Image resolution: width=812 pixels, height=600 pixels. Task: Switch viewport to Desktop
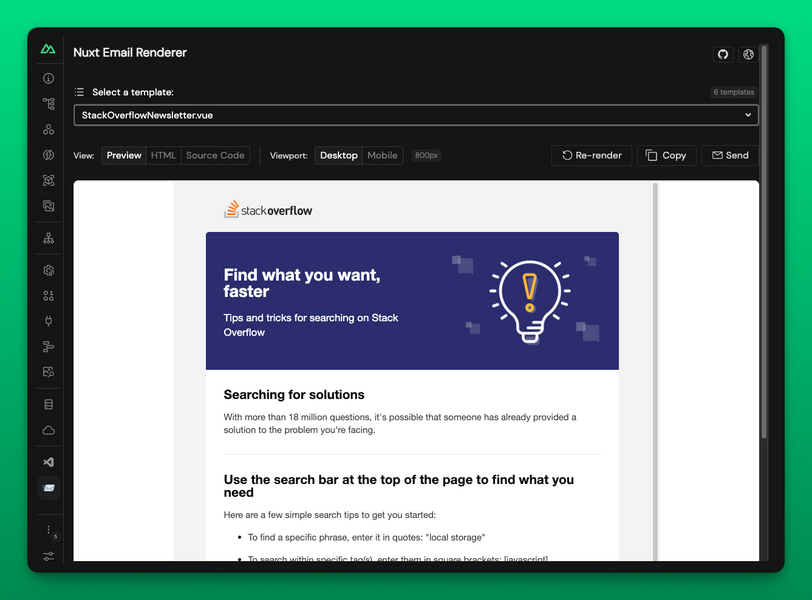click(338, 156)
